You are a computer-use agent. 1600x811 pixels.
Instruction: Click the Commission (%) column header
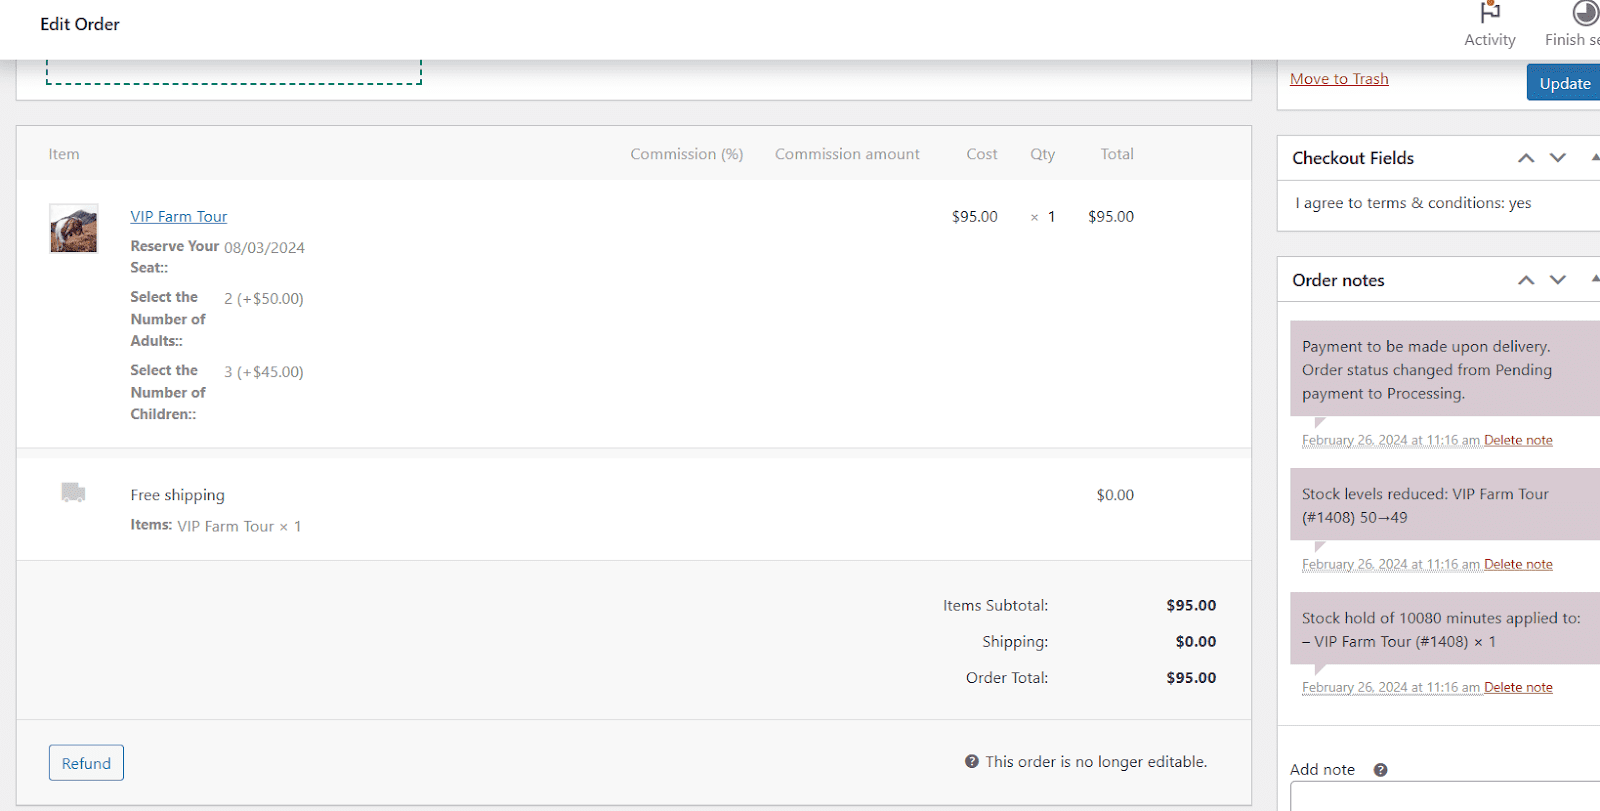point(687,154)
